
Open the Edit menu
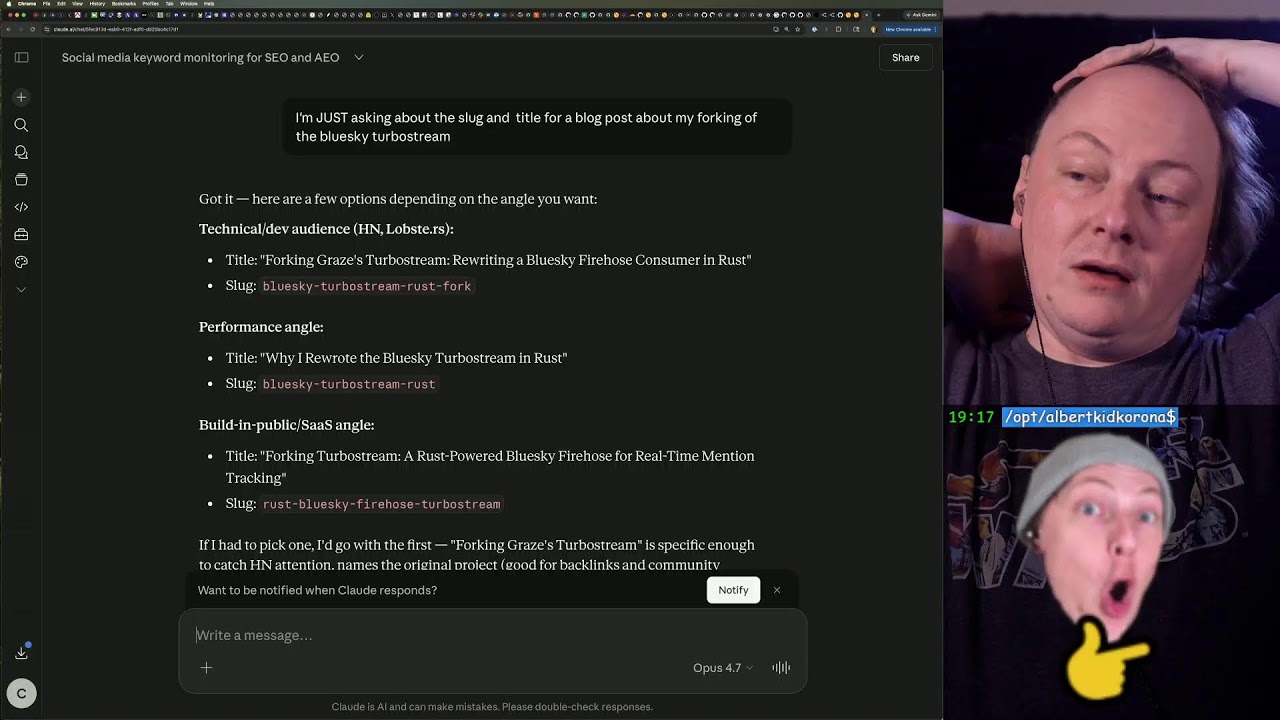coord(61,4)
